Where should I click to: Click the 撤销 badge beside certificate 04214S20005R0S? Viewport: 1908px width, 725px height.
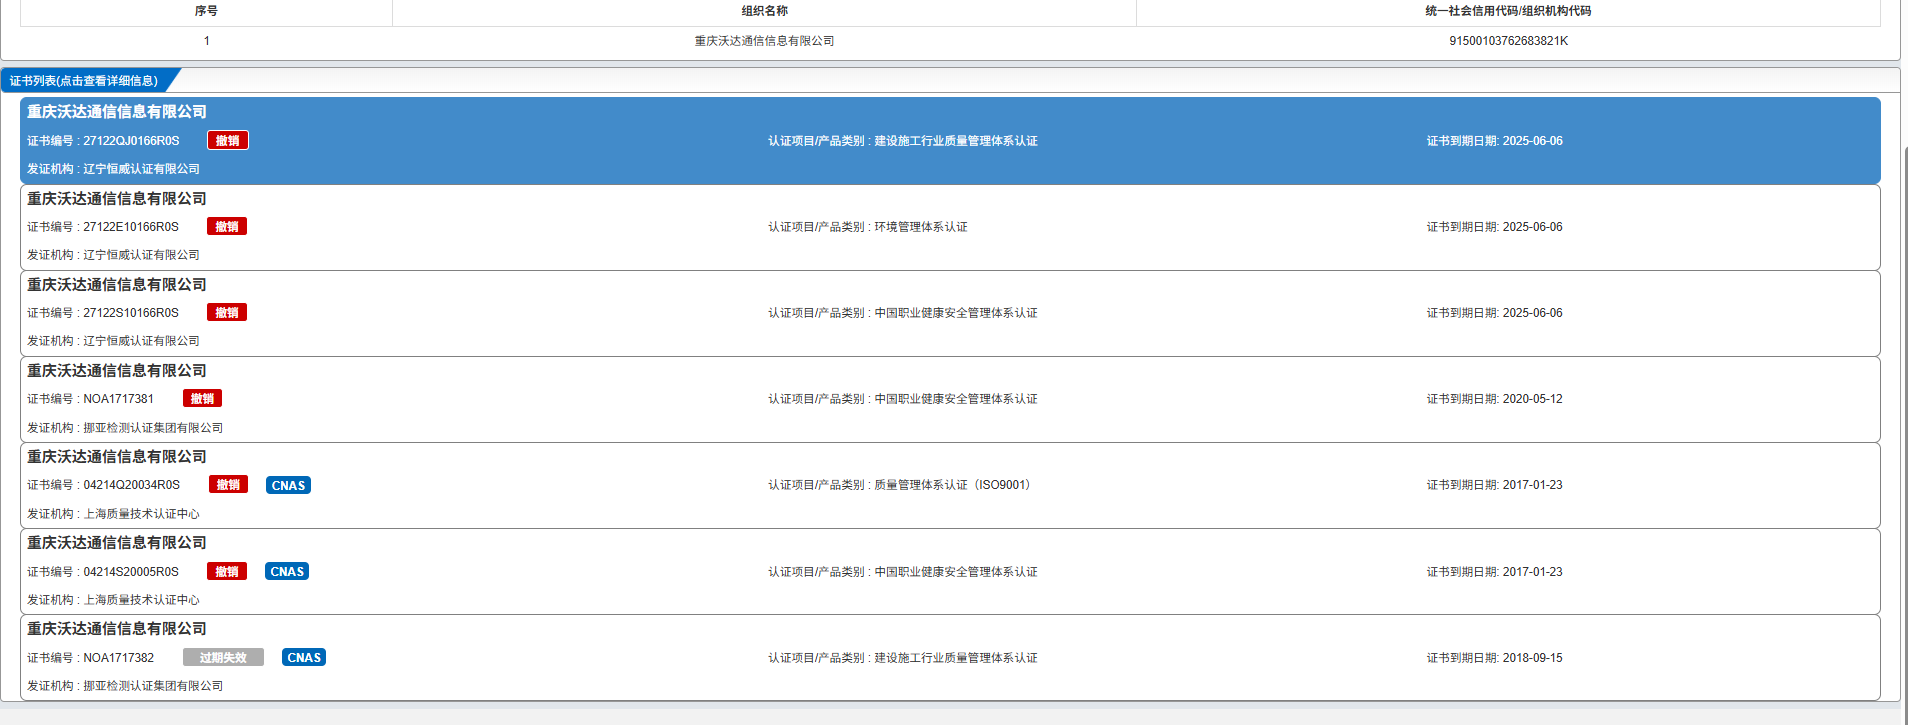click(x=227, y=571)
